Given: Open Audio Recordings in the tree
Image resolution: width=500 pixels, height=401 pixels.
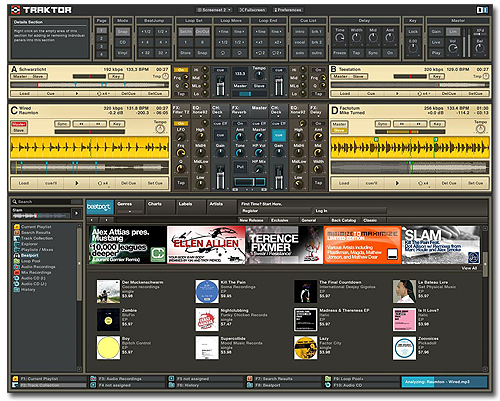Looking at the screenshot, I should tap(16, 267).
